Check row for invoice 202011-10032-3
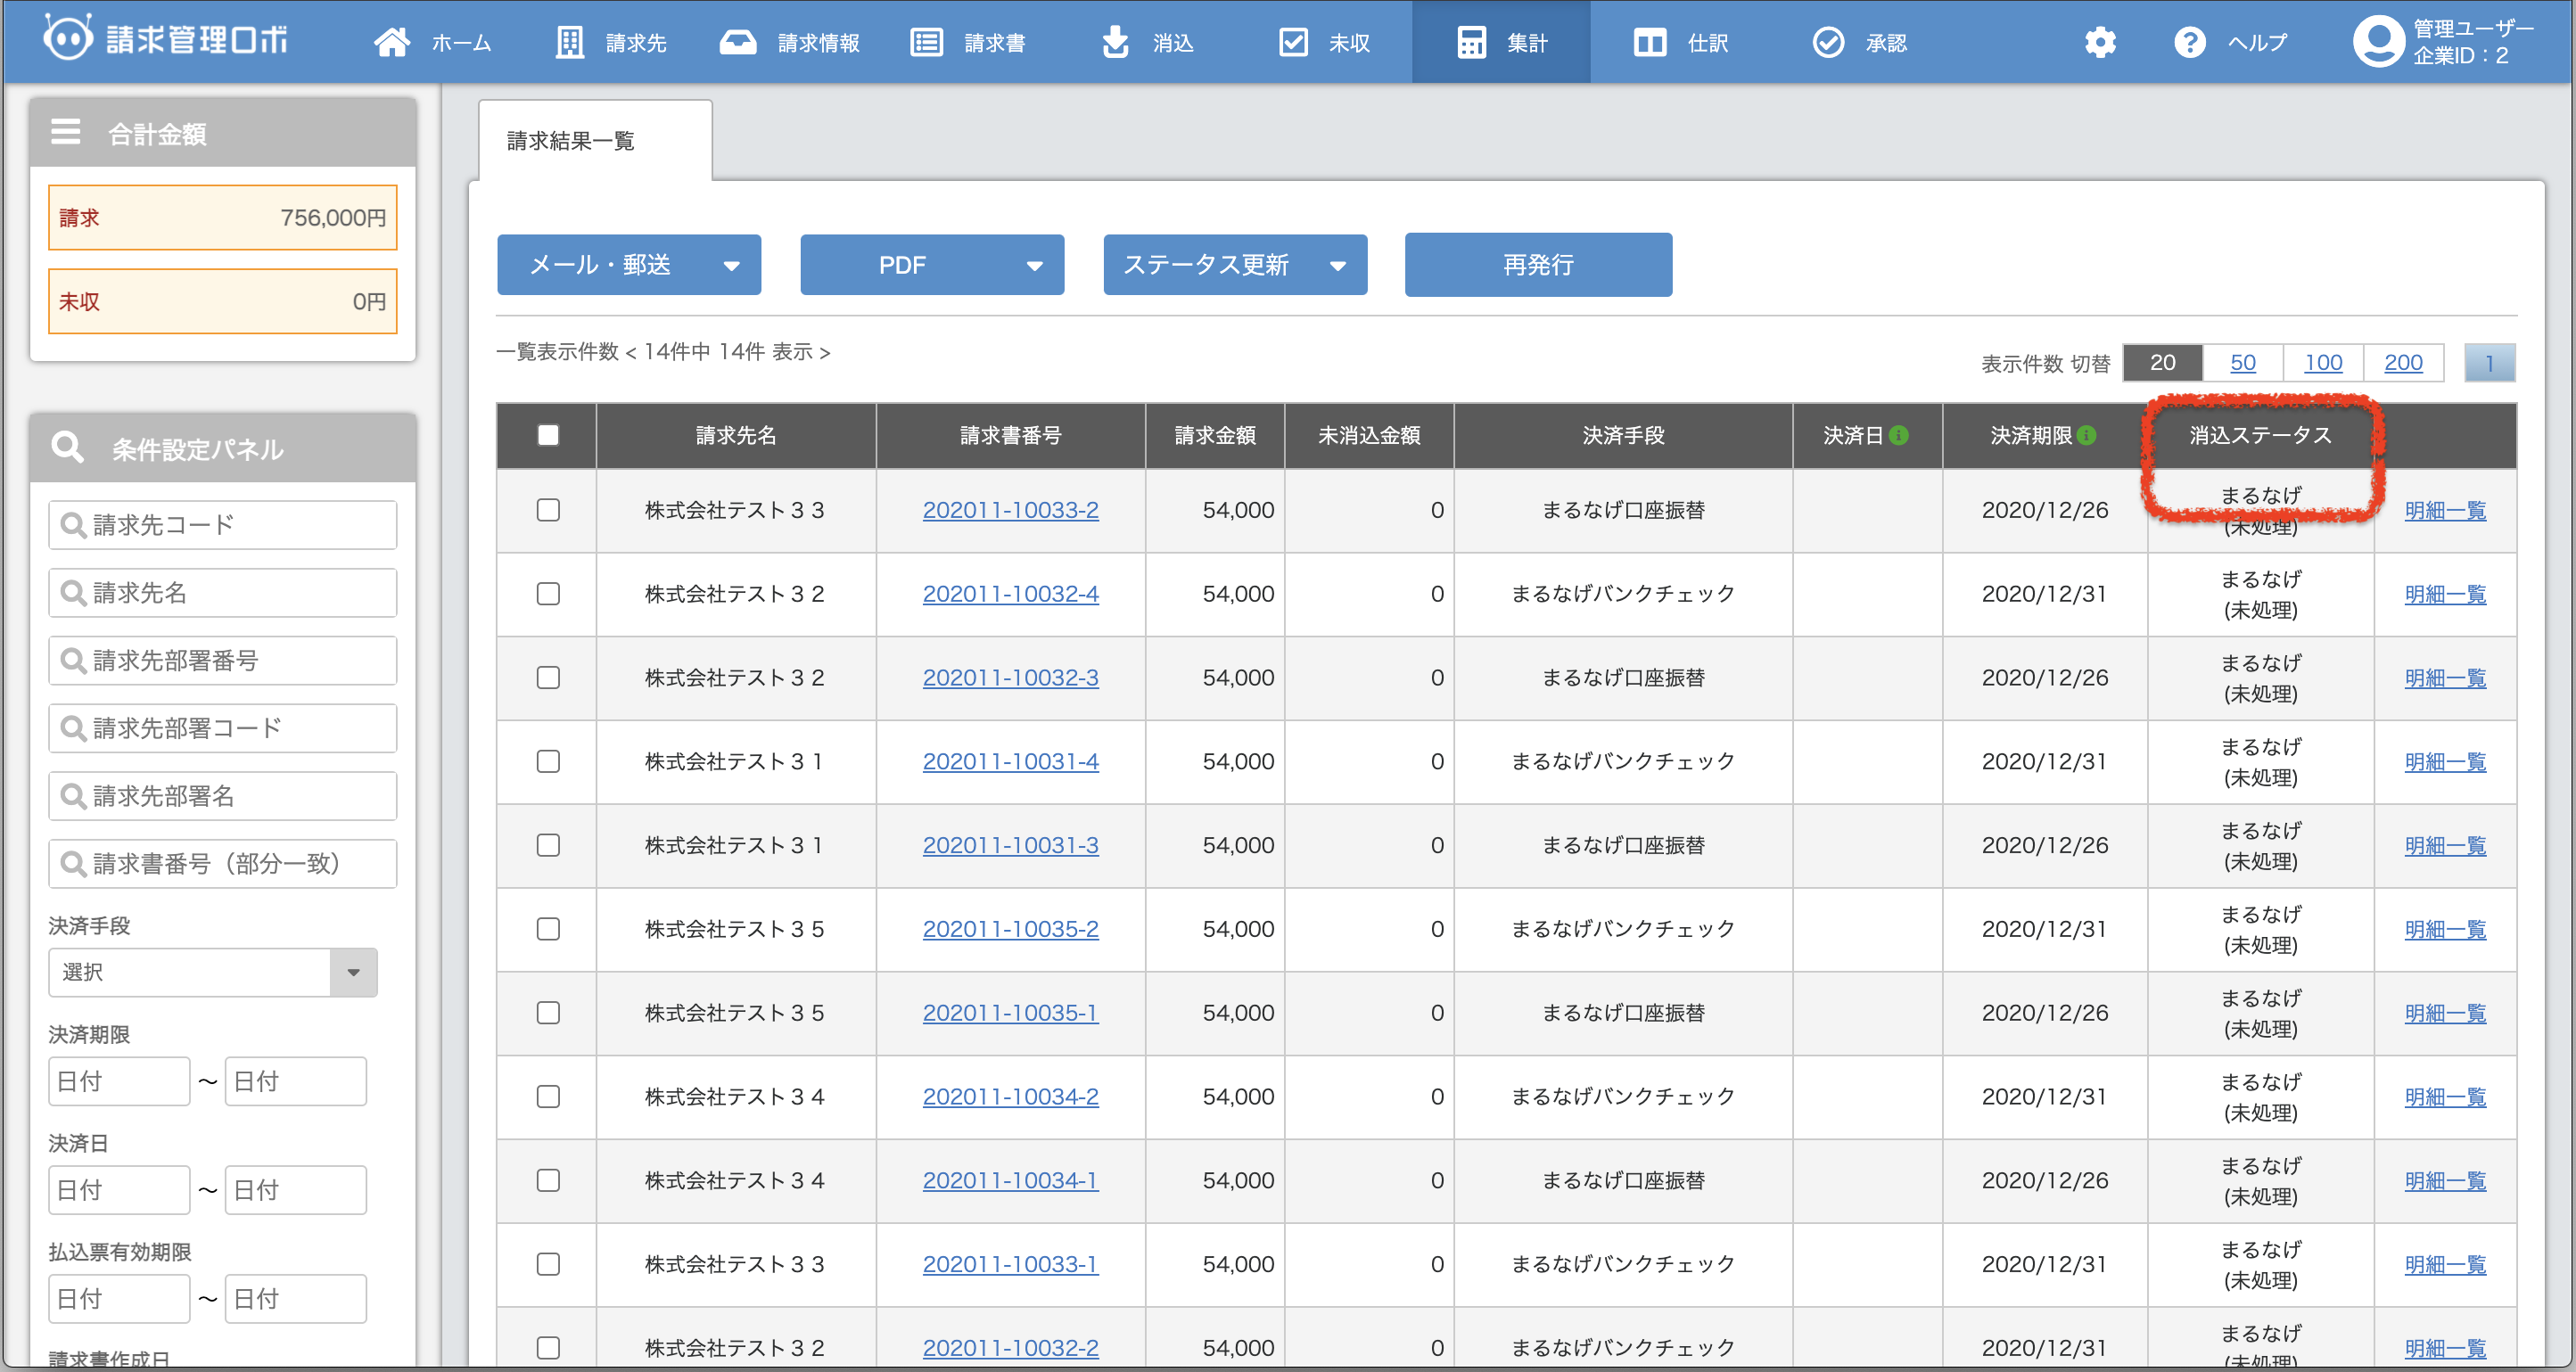The width and height of the screenshot is (2576, 1372). coord(548,678)
